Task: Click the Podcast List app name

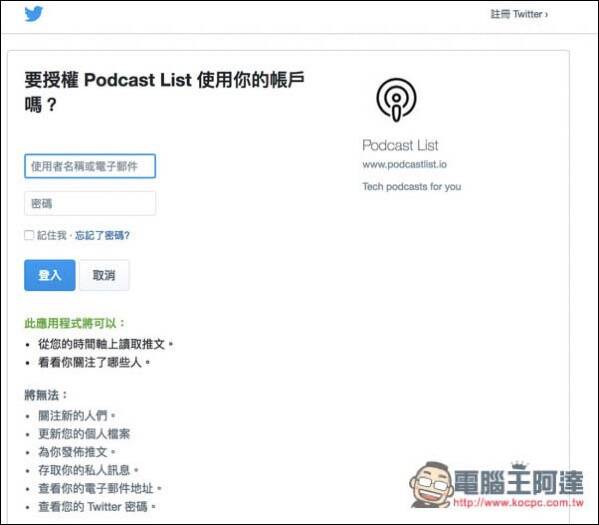Action: [400, 145]
